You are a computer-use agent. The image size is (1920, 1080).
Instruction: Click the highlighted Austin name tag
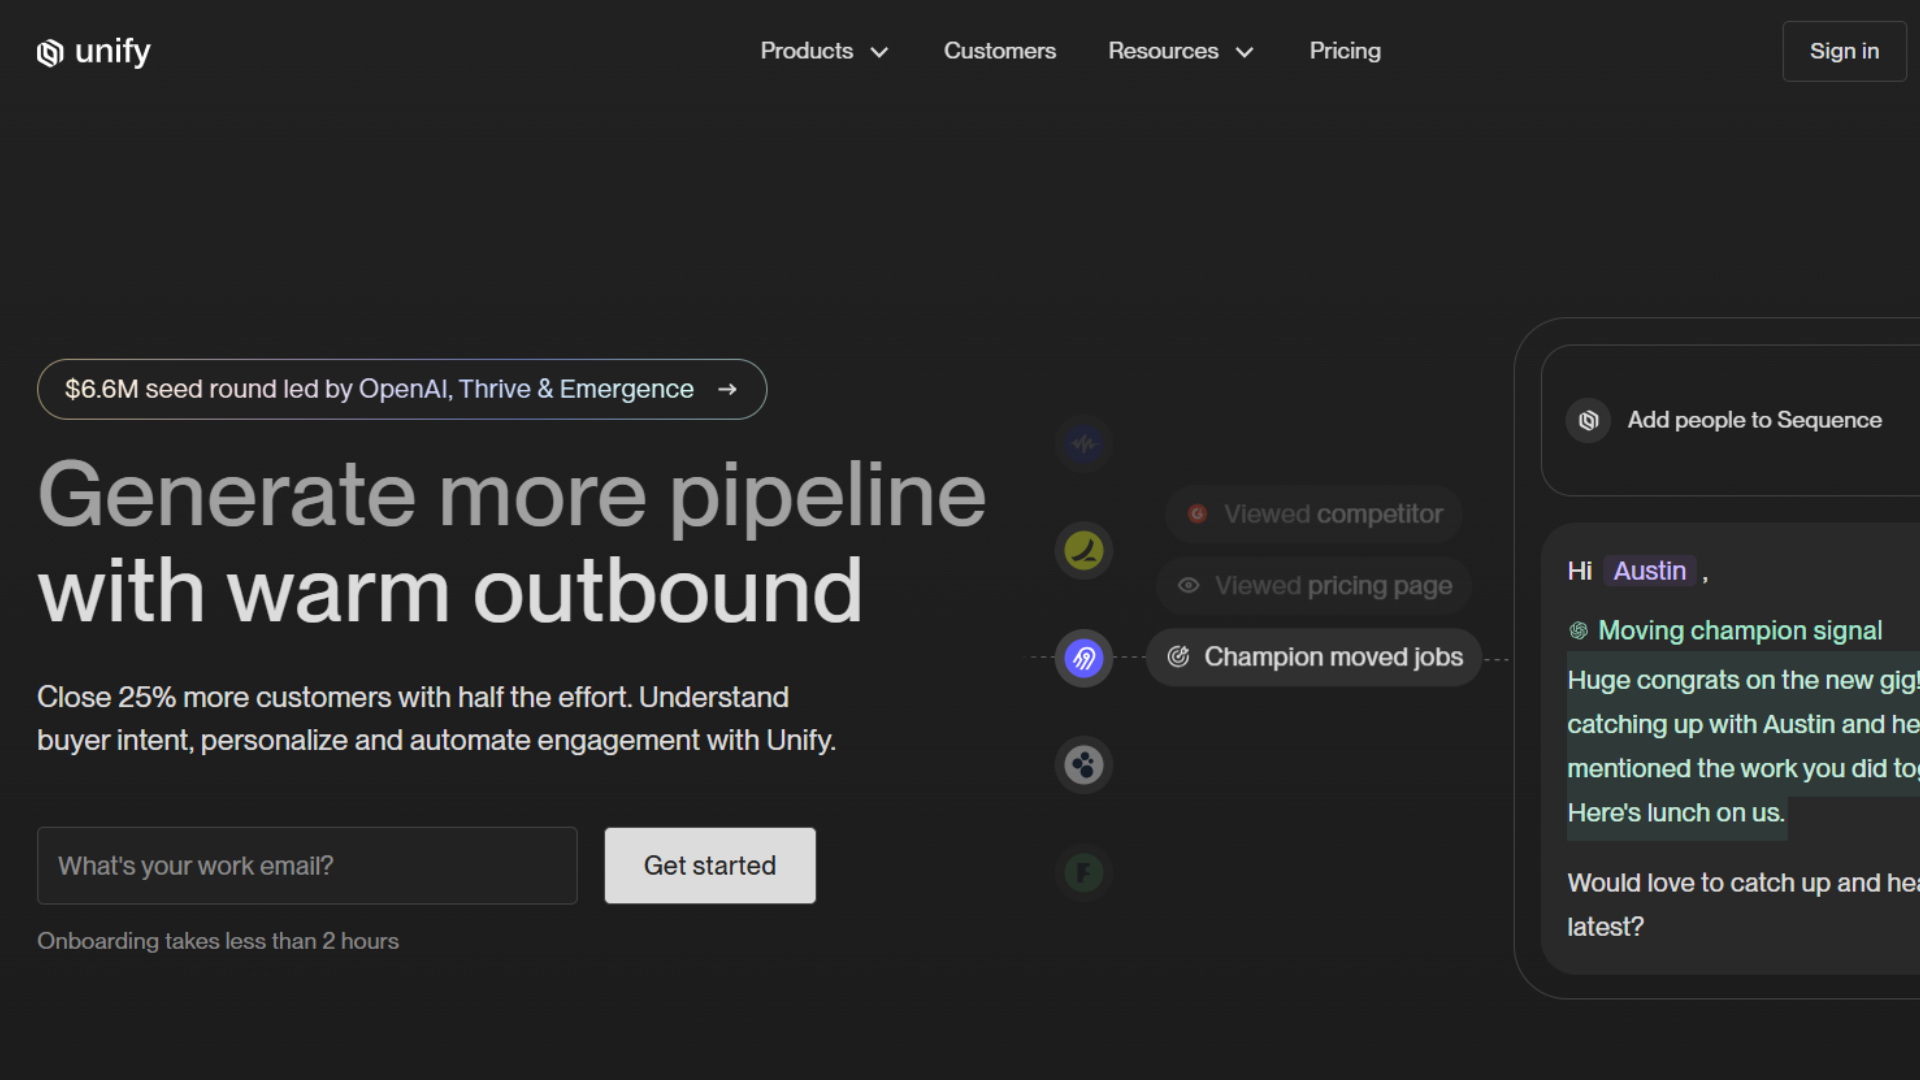tap(1649, 571)
